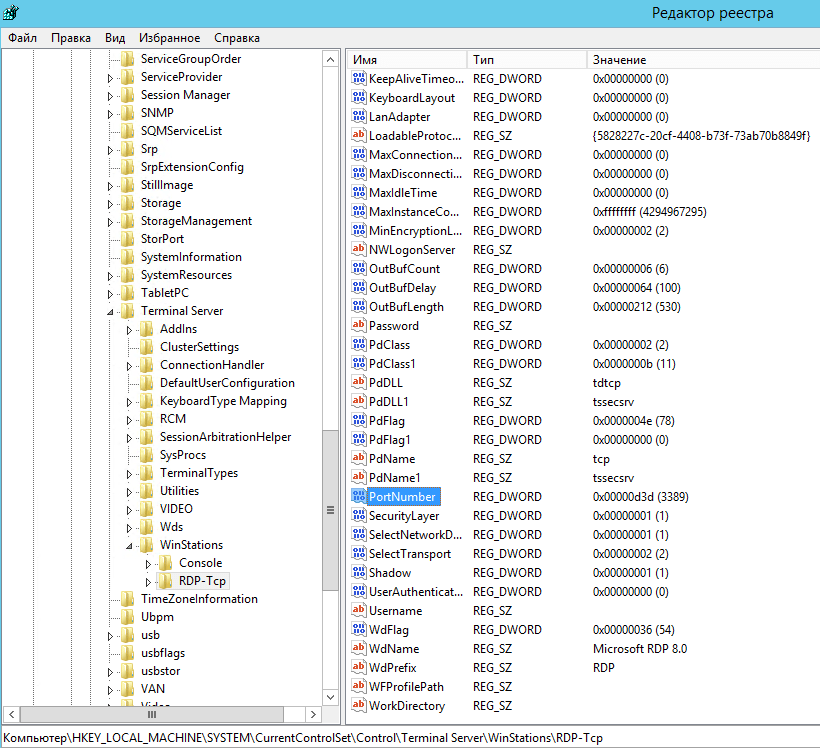The height and width of the screenshot is (748, 820).
Task: Select the RDP-Tcp folder icon
Action: 166,581
